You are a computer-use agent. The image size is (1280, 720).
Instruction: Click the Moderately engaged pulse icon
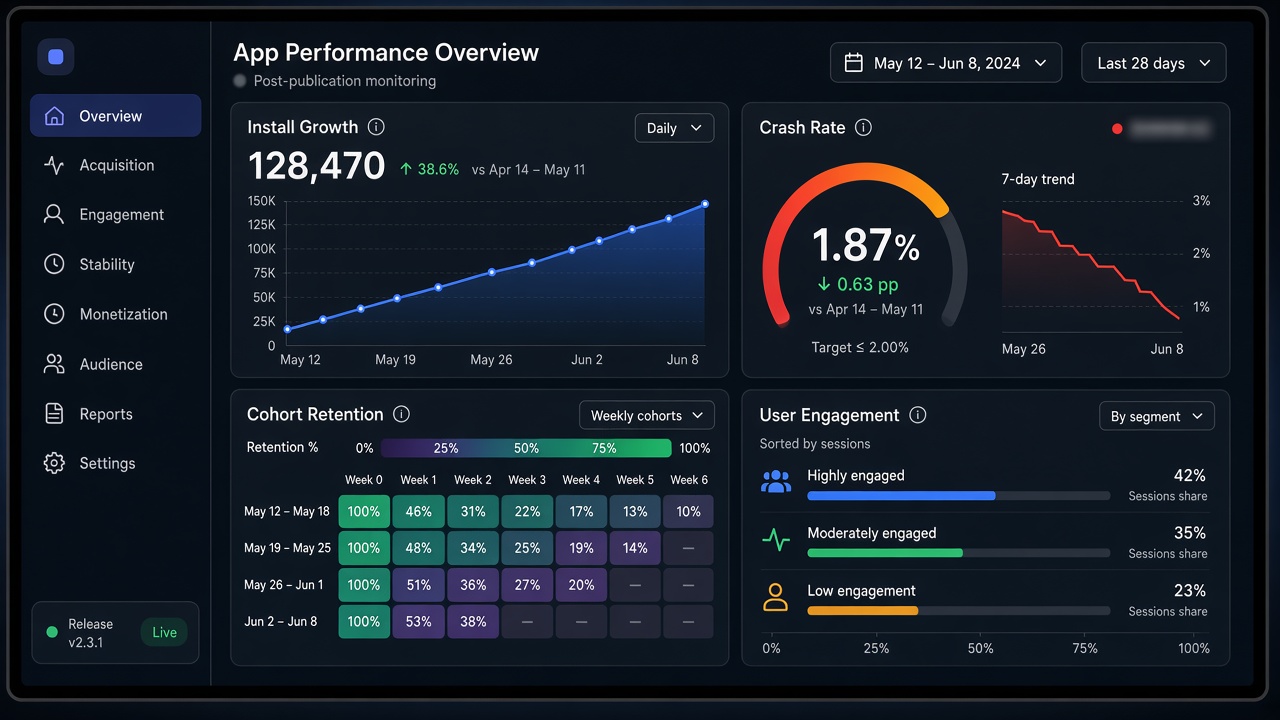[x=776, y=540]
